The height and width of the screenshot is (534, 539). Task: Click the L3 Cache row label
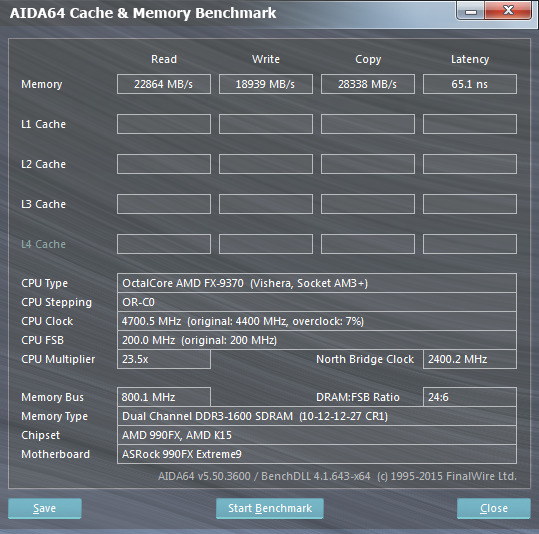click(x=43, y=204)
